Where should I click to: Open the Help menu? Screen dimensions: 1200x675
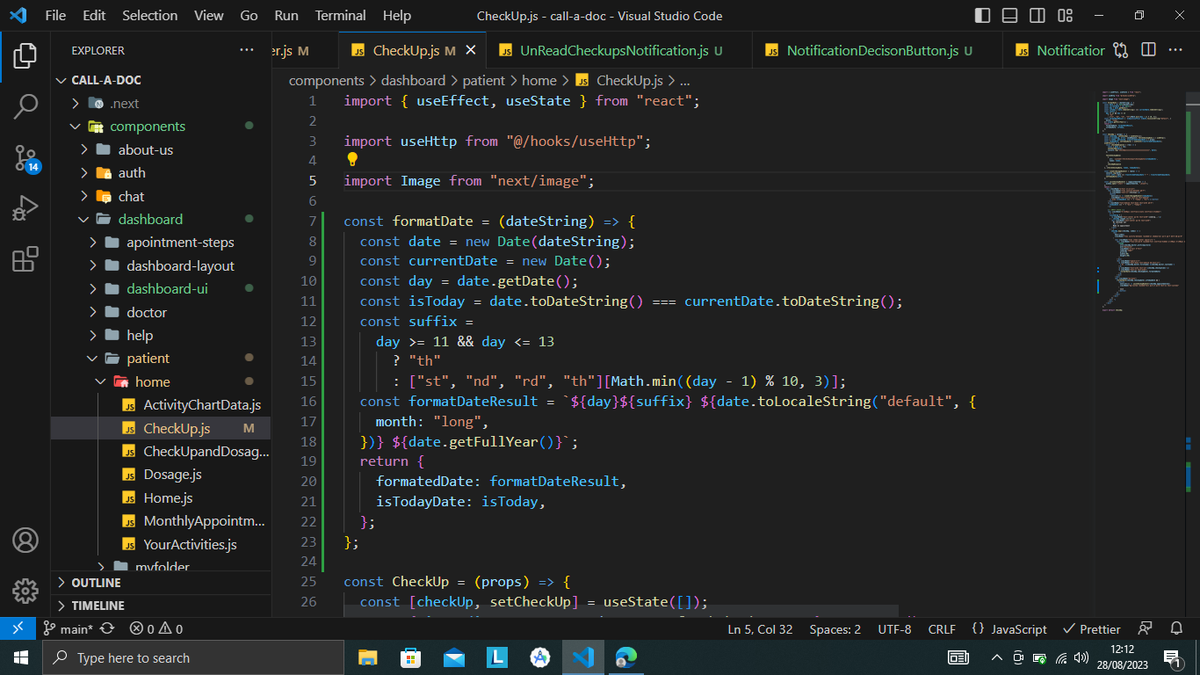pyautogui.click(x=397, y=16)
